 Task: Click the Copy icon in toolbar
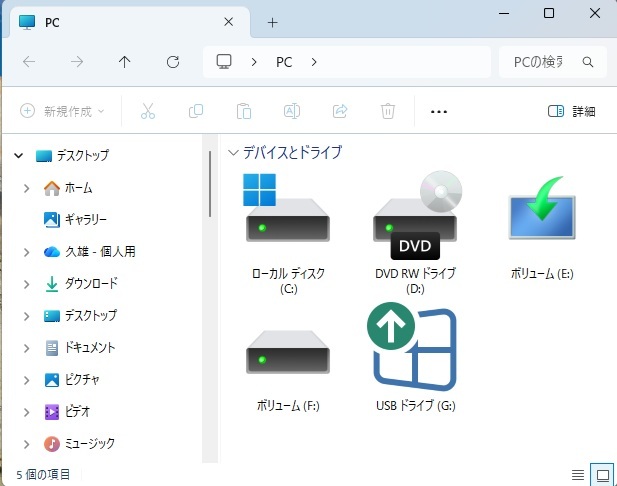pyautogui.click(x=196, y=111)
